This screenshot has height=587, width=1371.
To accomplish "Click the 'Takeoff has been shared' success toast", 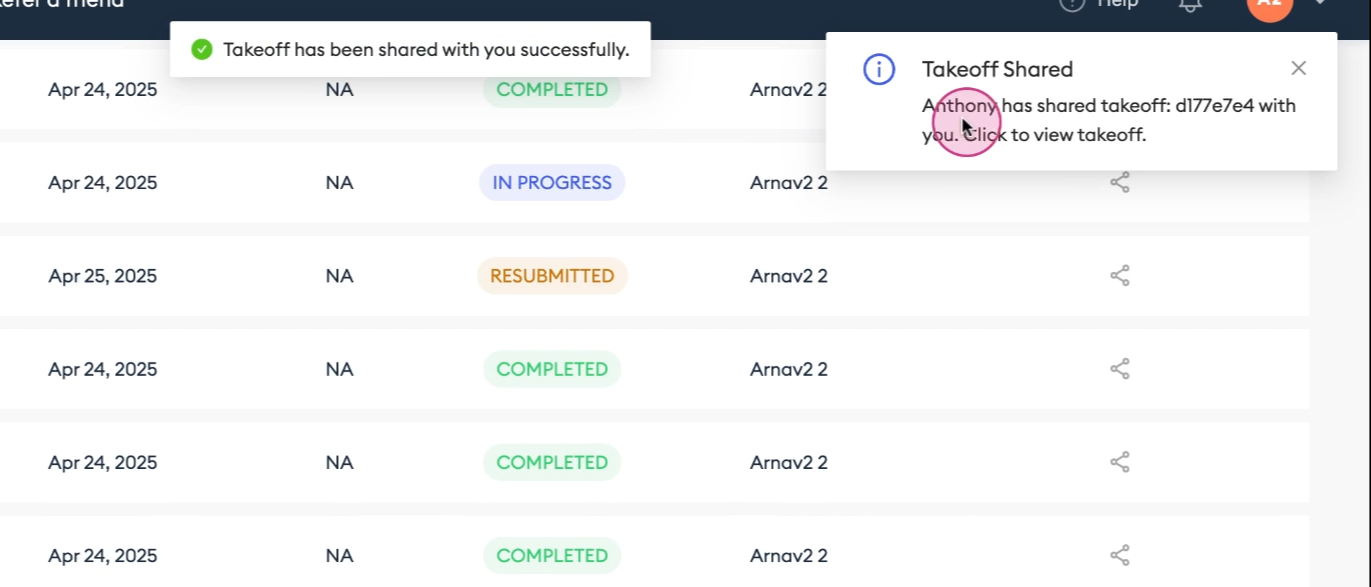I will 410,49.
